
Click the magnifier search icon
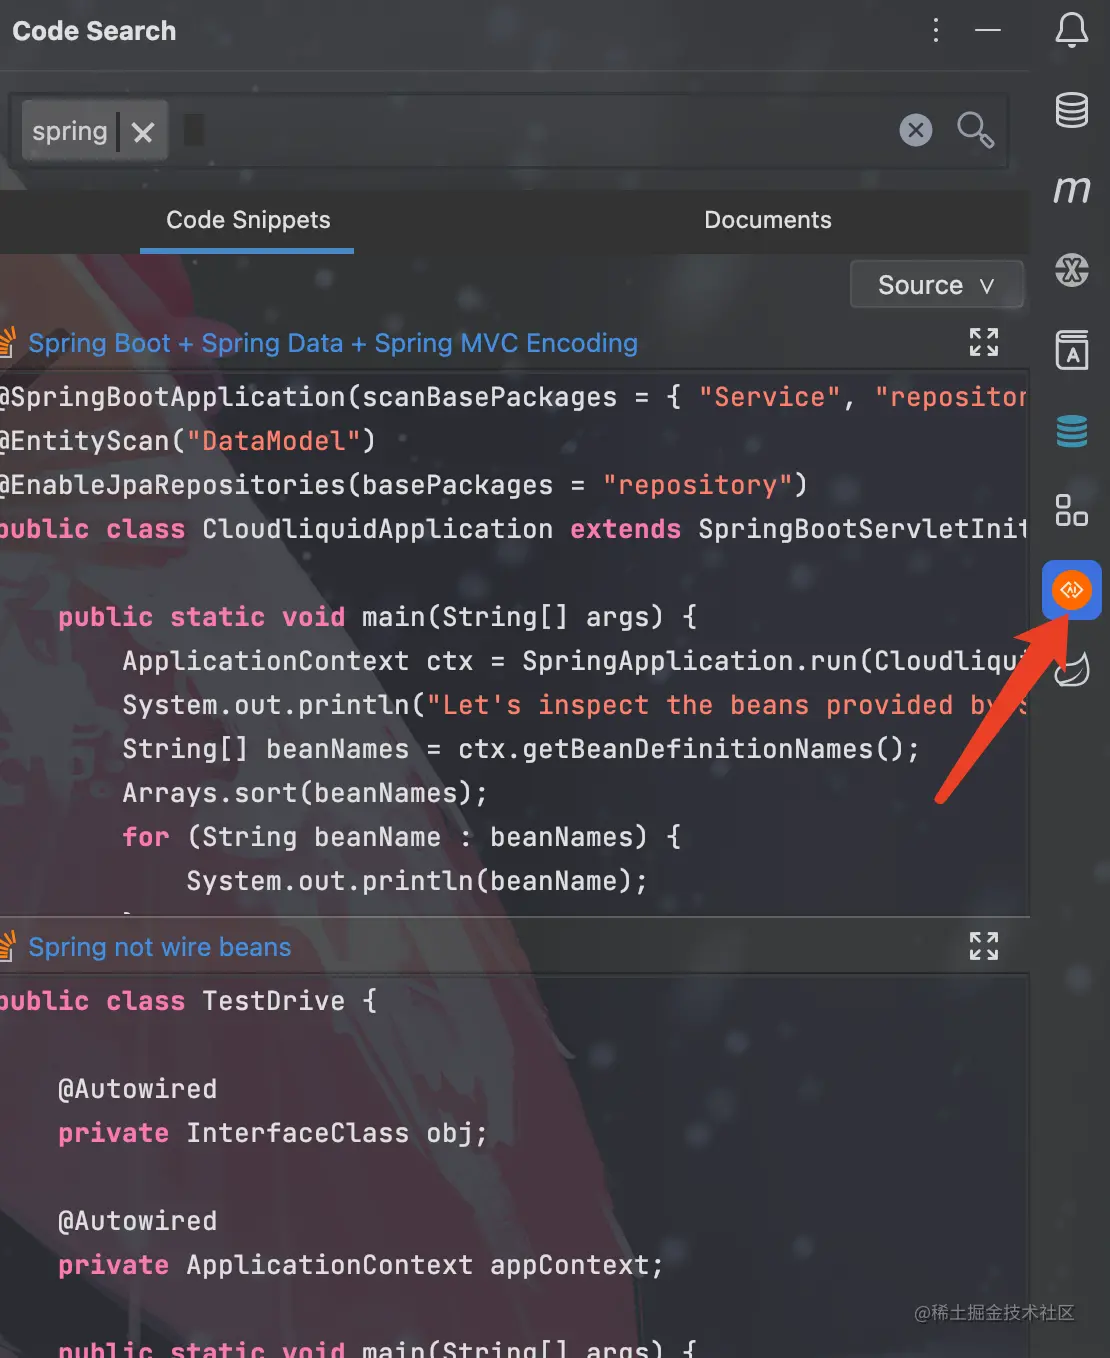click(x=975, y=130)
